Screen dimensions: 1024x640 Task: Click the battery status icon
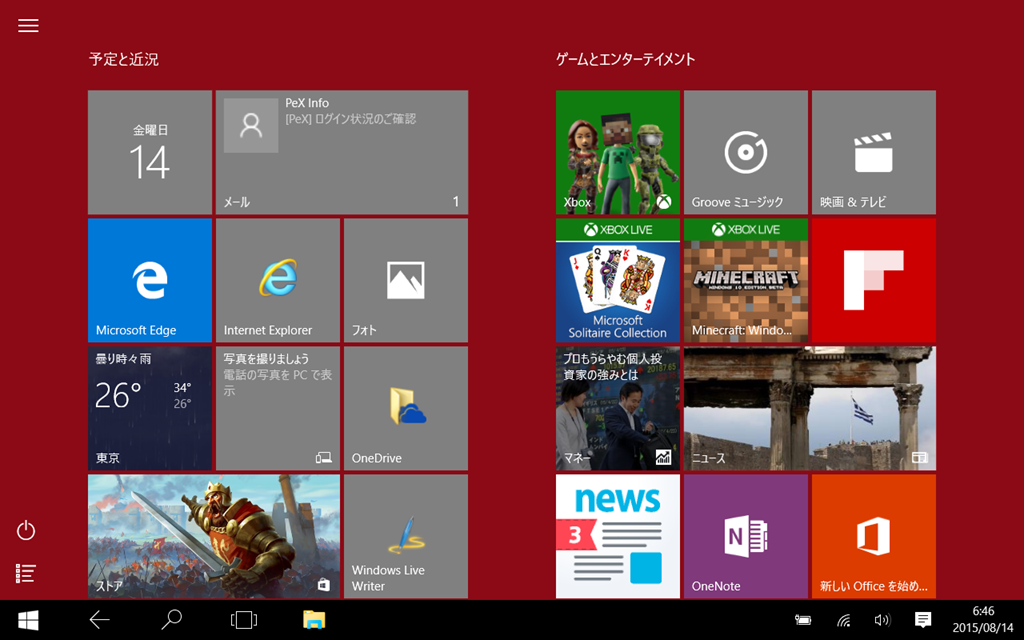pyautogui.click(x=803, y=620)
